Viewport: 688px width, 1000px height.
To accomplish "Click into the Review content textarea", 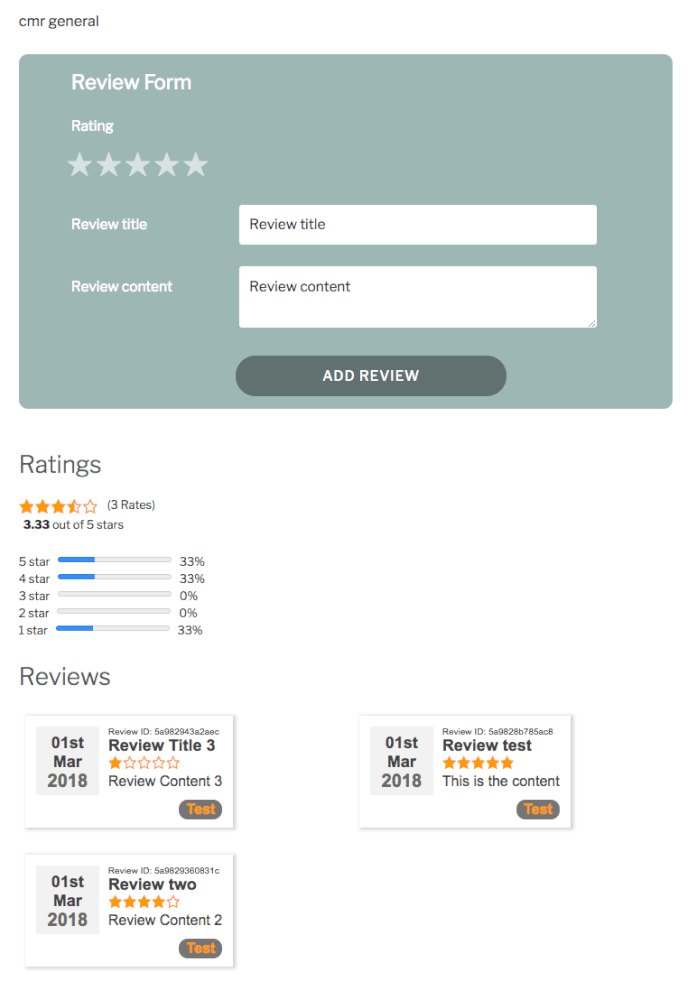I will point(418,297).
